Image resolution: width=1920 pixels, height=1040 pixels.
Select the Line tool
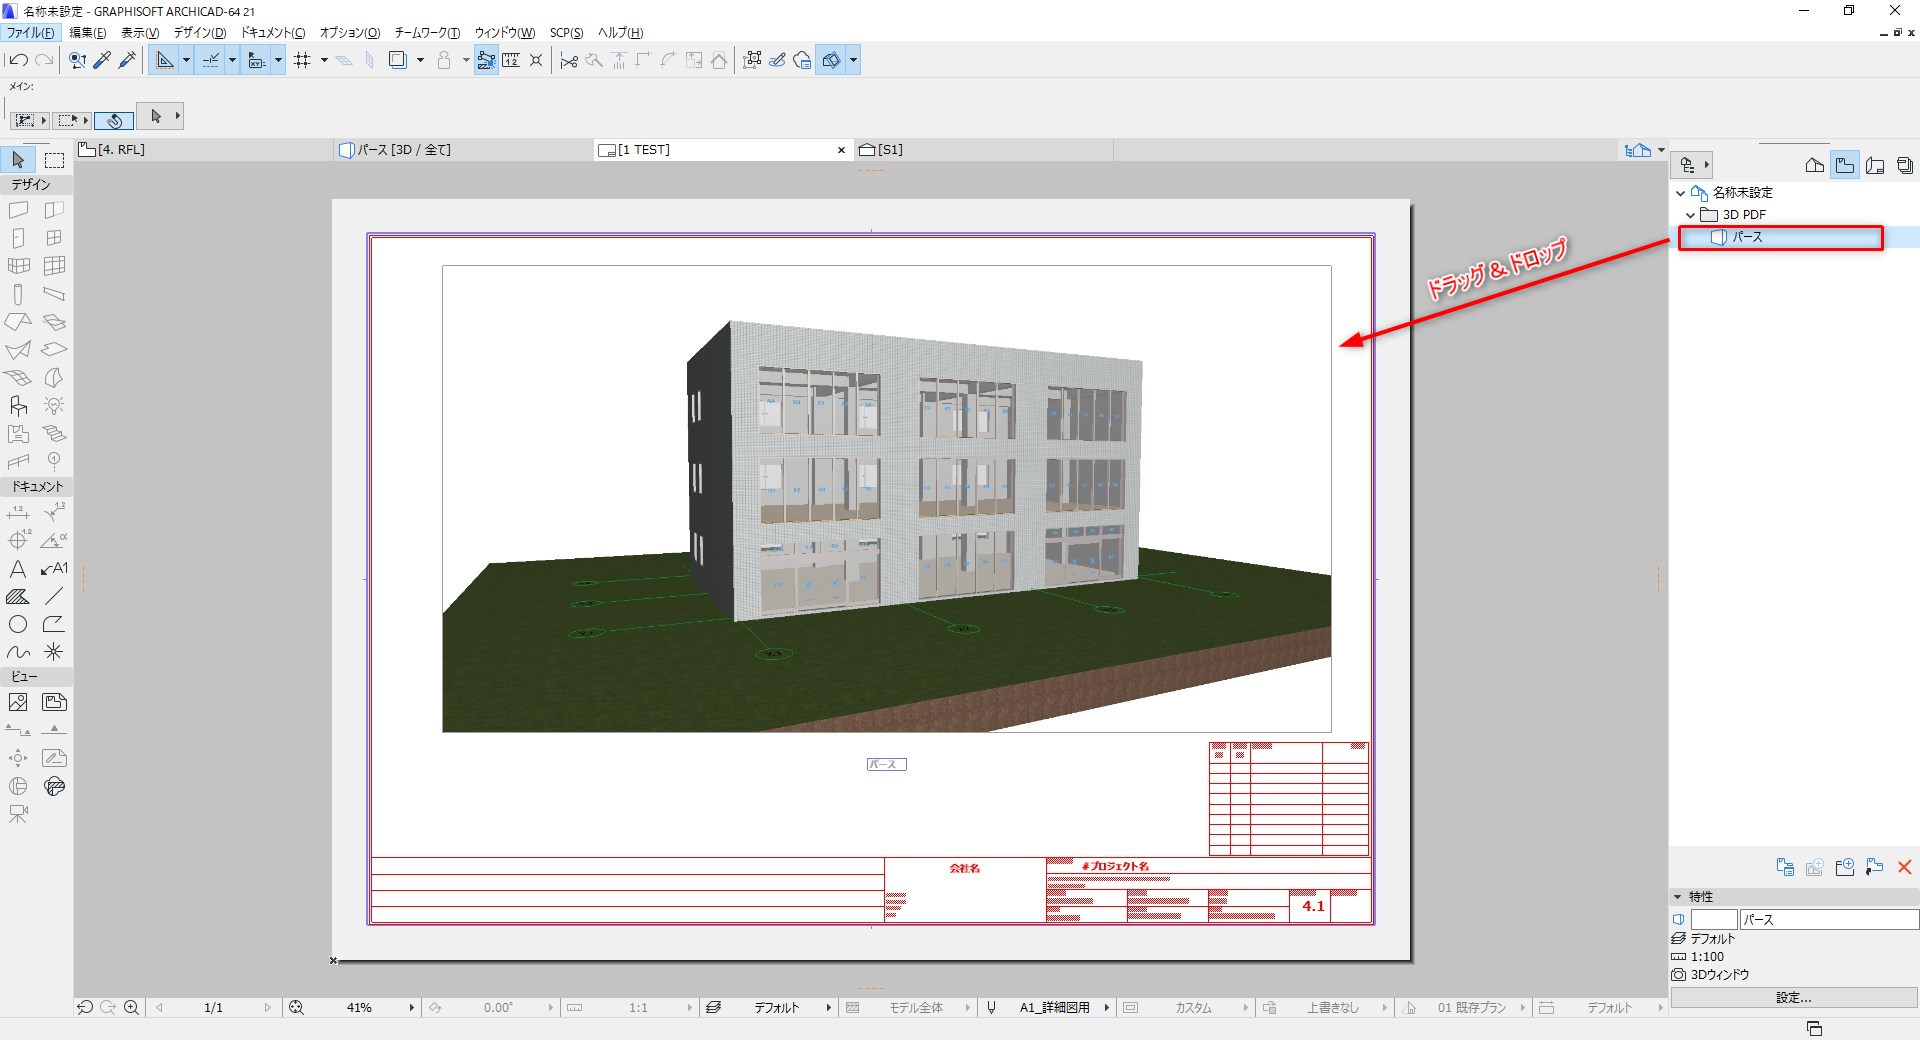point(54,597)
